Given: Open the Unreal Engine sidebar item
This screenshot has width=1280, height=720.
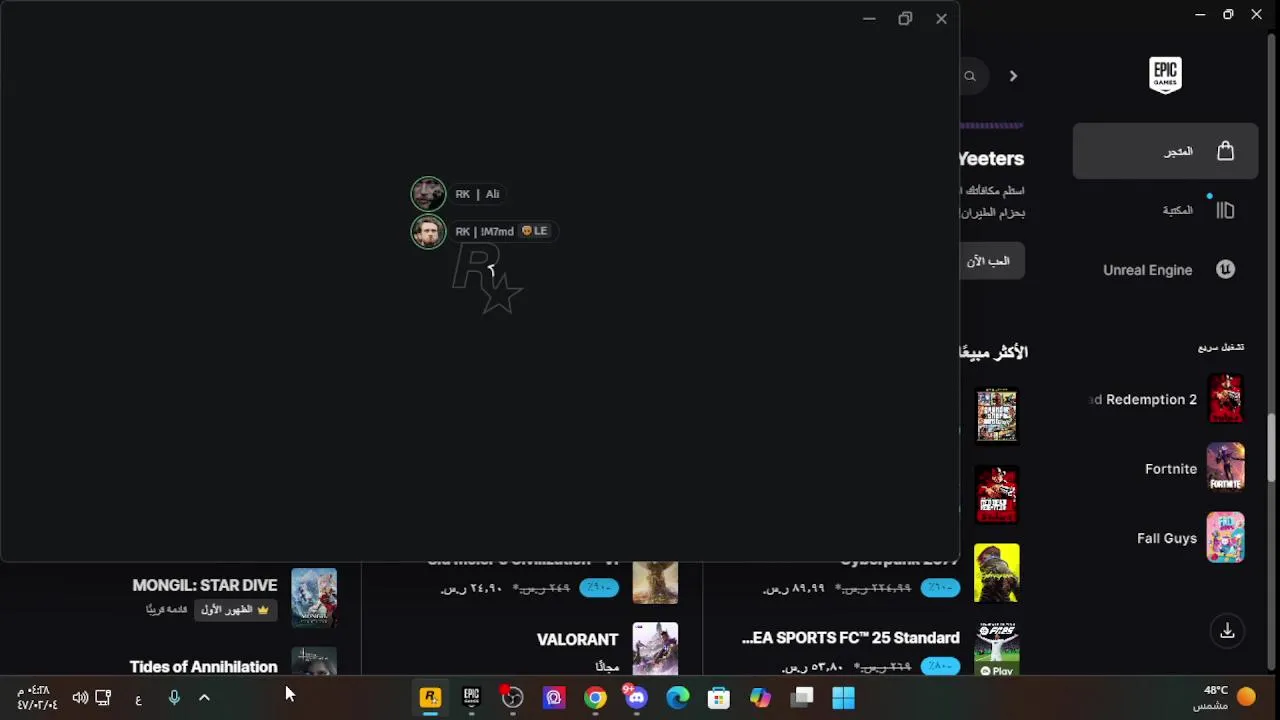Looking at the screenshot, I should (1165, 270).
